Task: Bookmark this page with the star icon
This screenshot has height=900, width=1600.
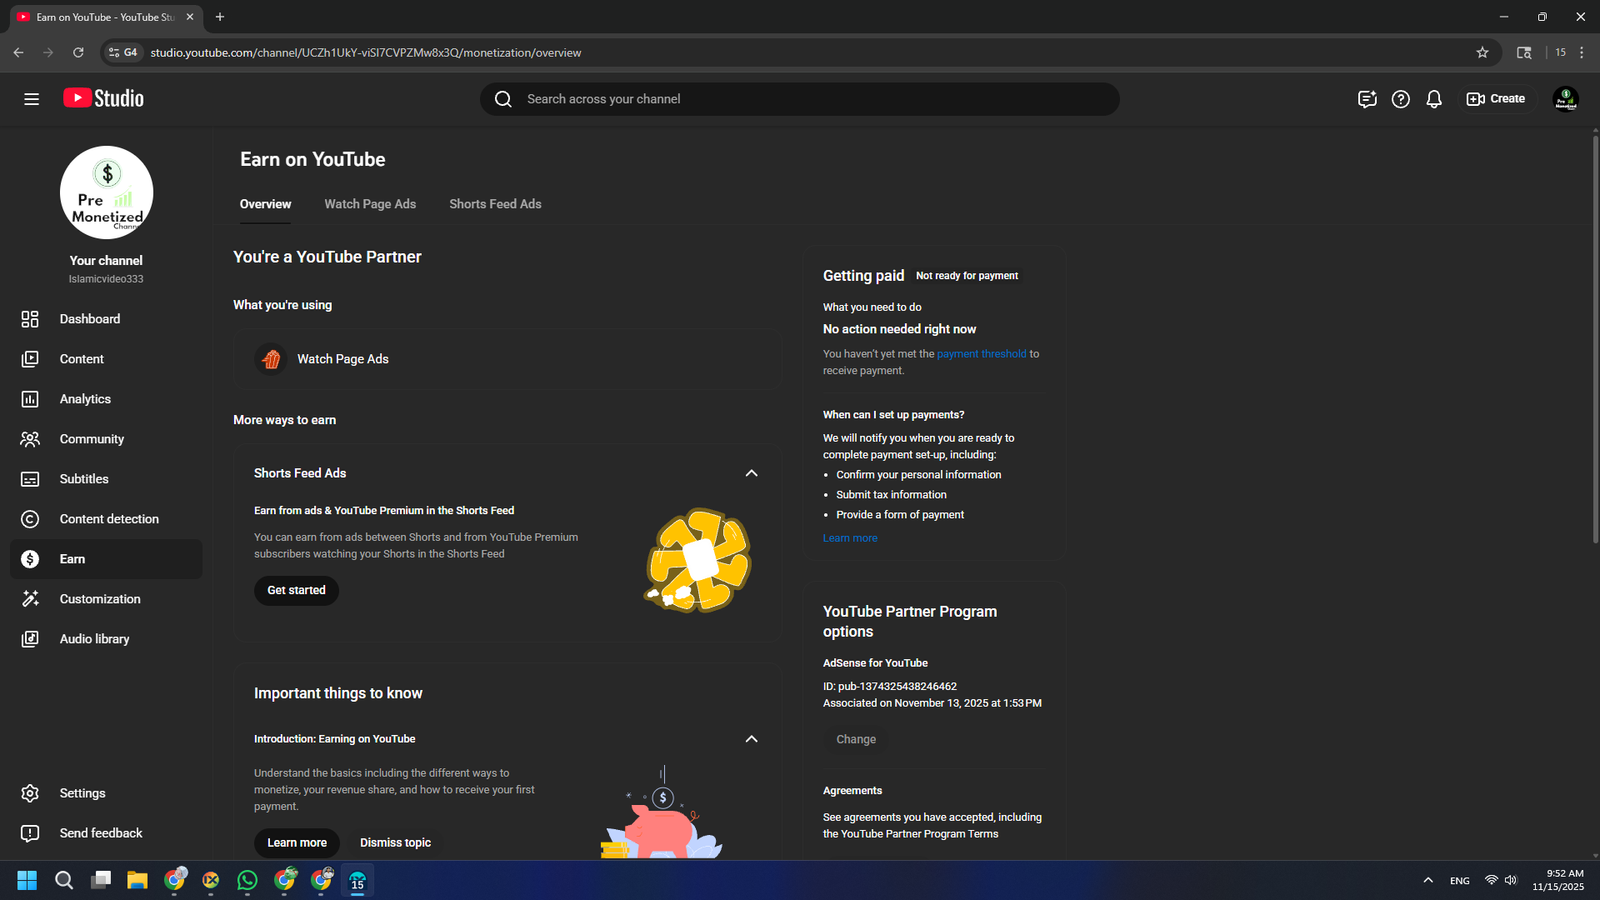Action: [x=1482, y=53]
